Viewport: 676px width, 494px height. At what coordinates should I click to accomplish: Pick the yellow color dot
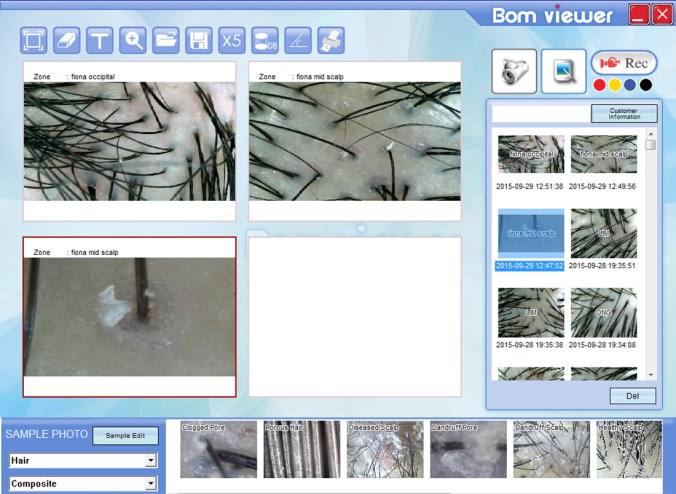click(615, 85)
